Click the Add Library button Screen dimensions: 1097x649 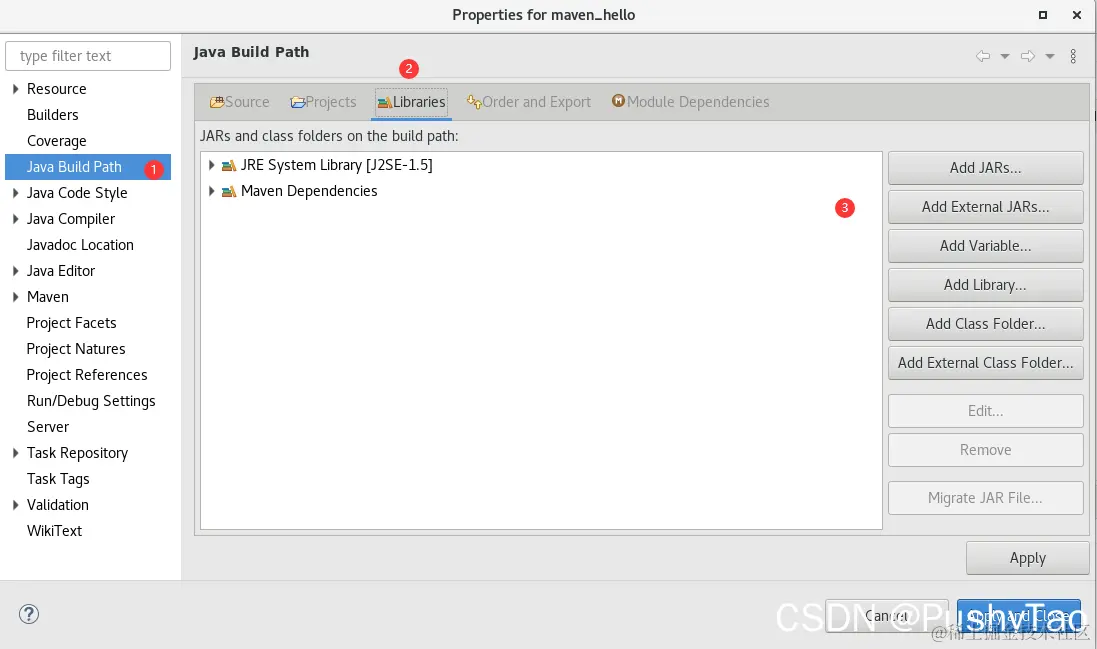[986, 285]
